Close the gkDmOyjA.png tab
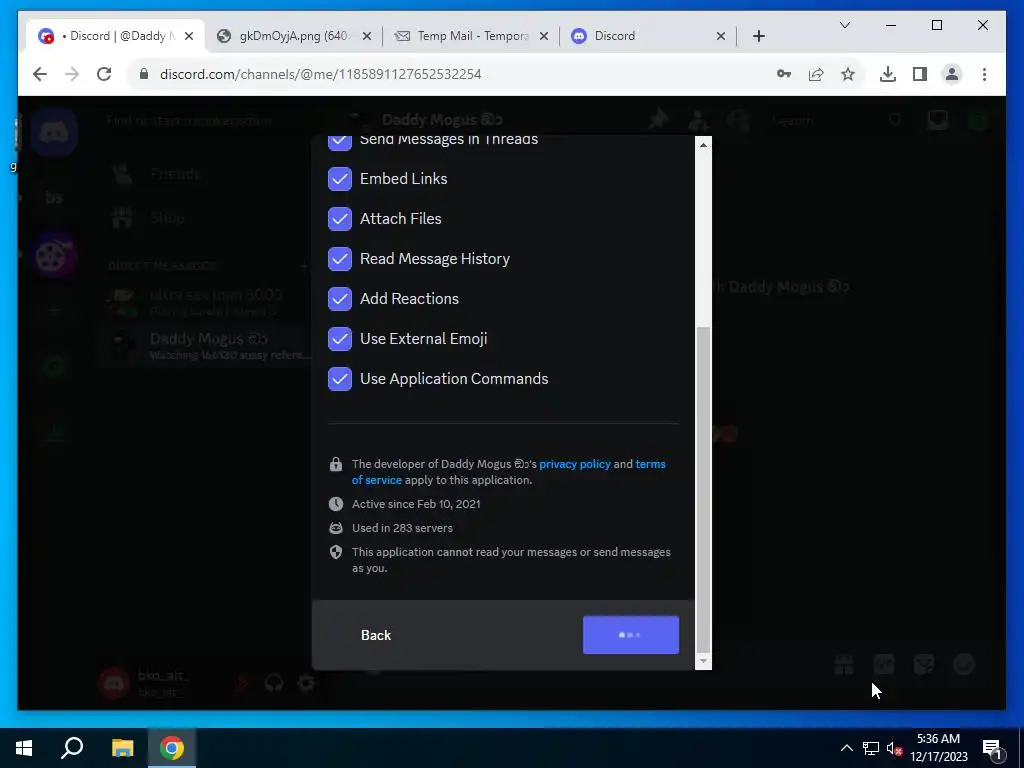The image size is (1024, 768). (367, 36)
